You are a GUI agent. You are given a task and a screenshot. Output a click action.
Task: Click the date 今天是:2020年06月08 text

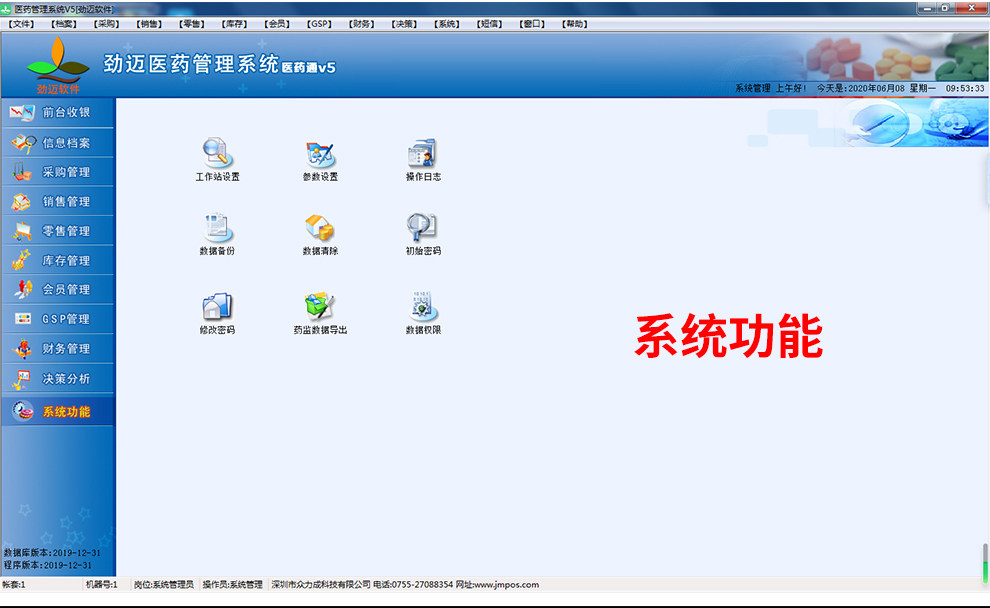pos(861,88)
